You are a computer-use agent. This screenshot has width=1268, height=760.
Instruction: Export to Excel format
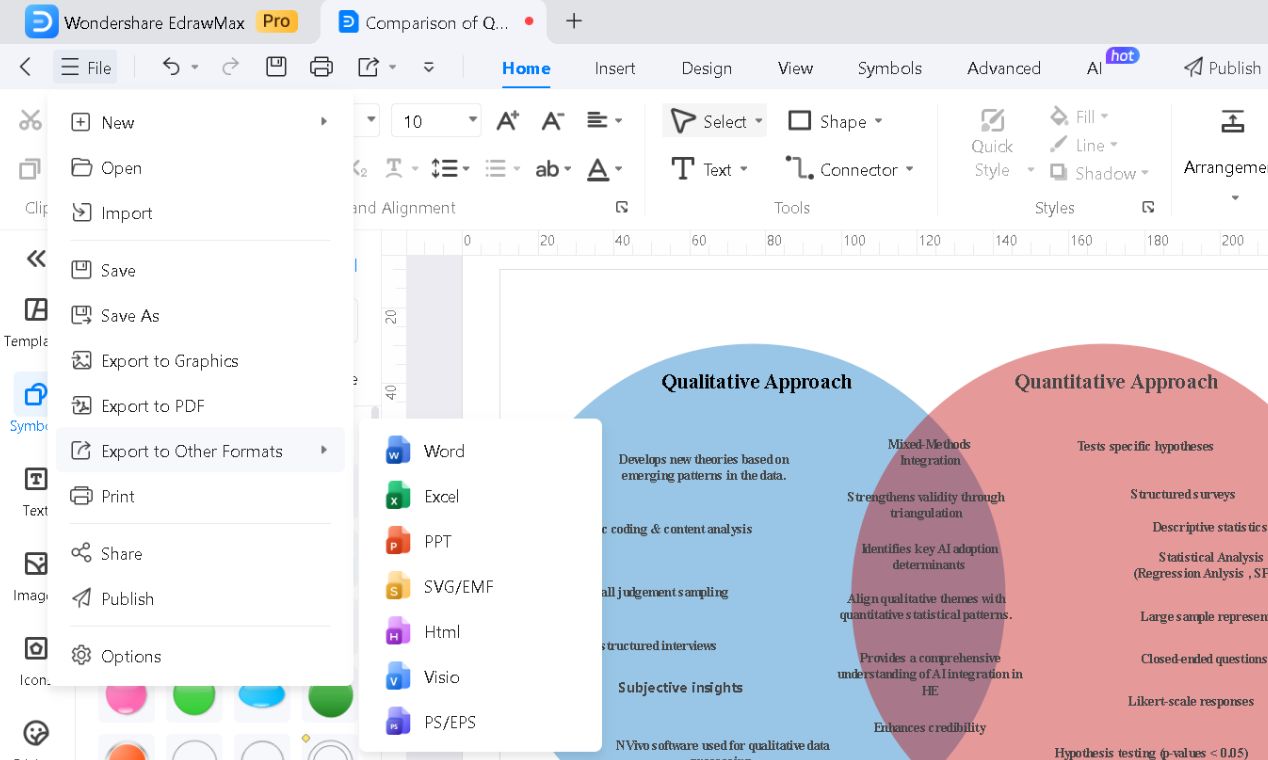(480, 496)
